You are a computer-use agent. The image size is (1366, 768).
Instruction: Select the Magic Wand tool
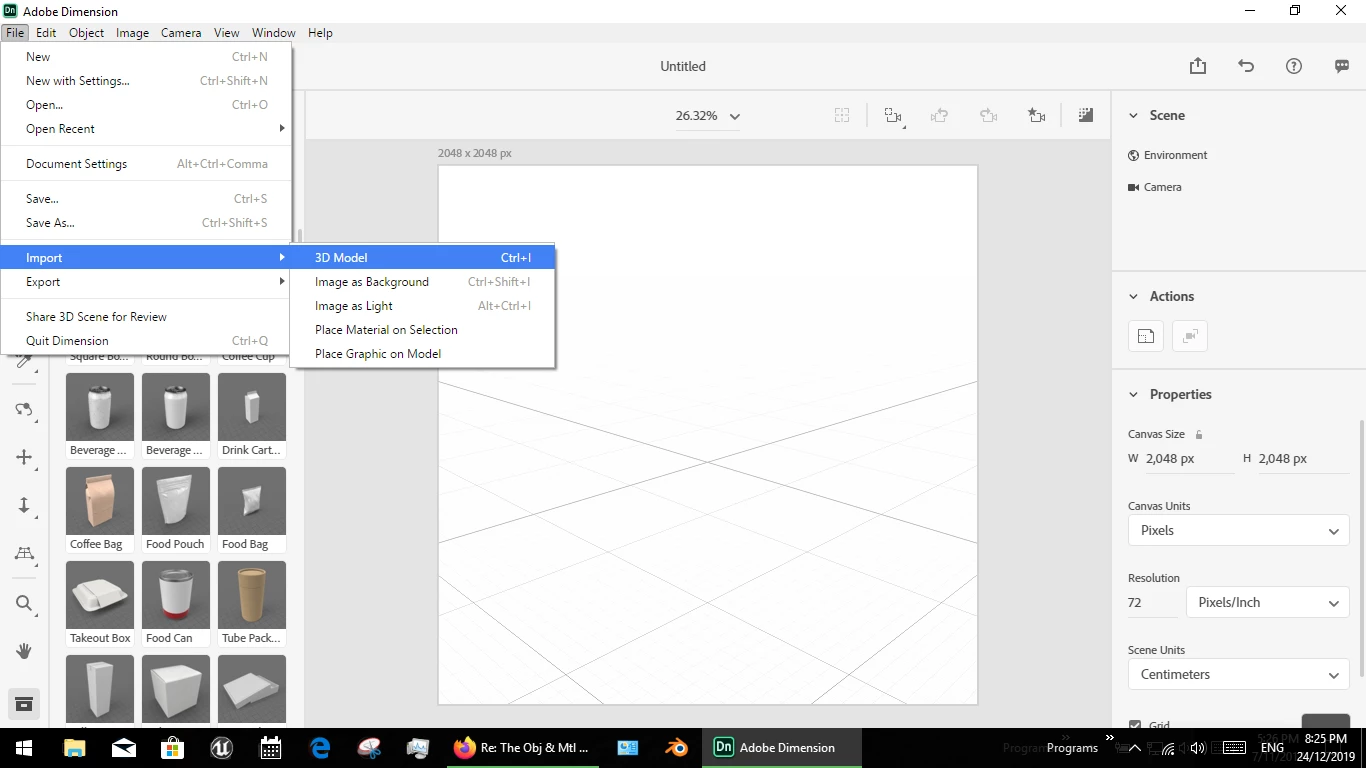point(24,361)
